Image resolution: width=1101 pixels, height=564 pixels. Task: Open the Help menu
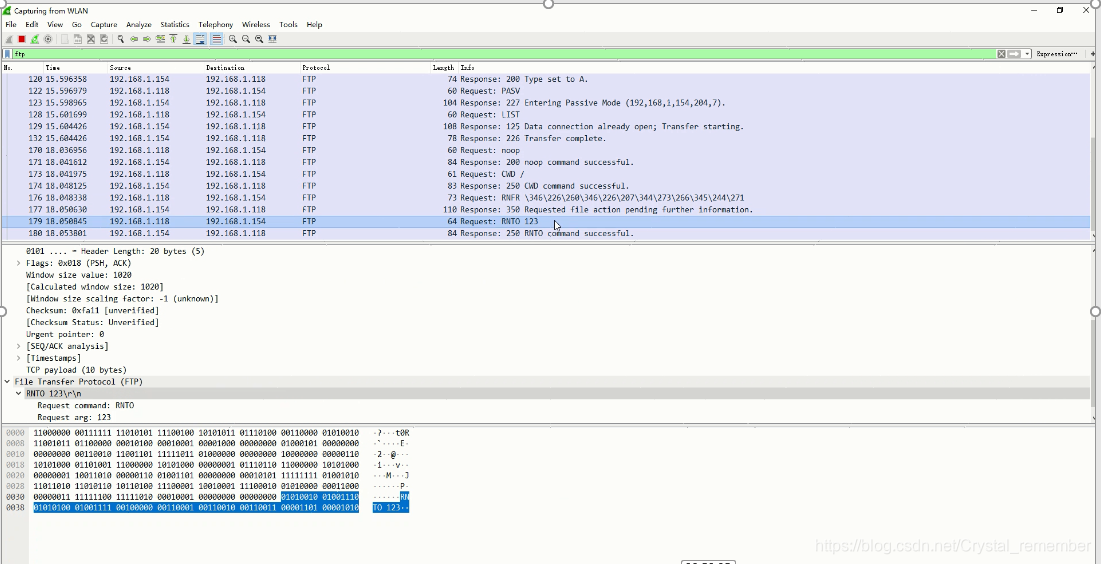coord(314,25)
